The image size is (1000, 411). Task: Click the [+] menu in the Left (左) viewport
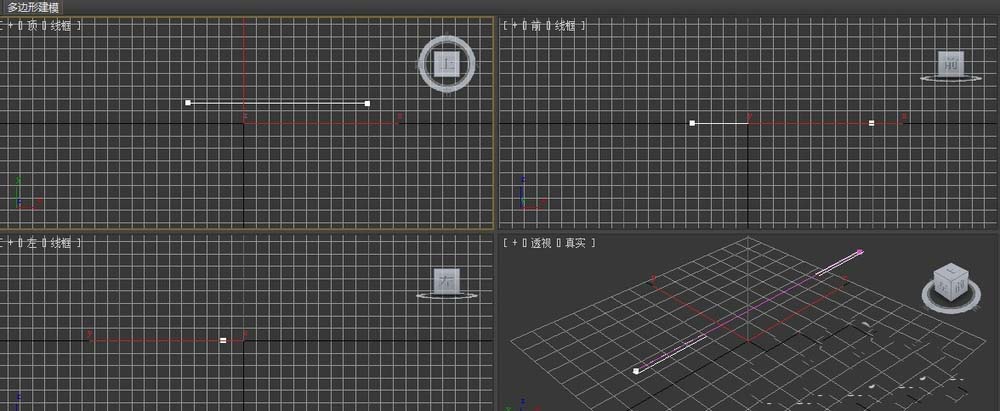click(x=11, y=243)
